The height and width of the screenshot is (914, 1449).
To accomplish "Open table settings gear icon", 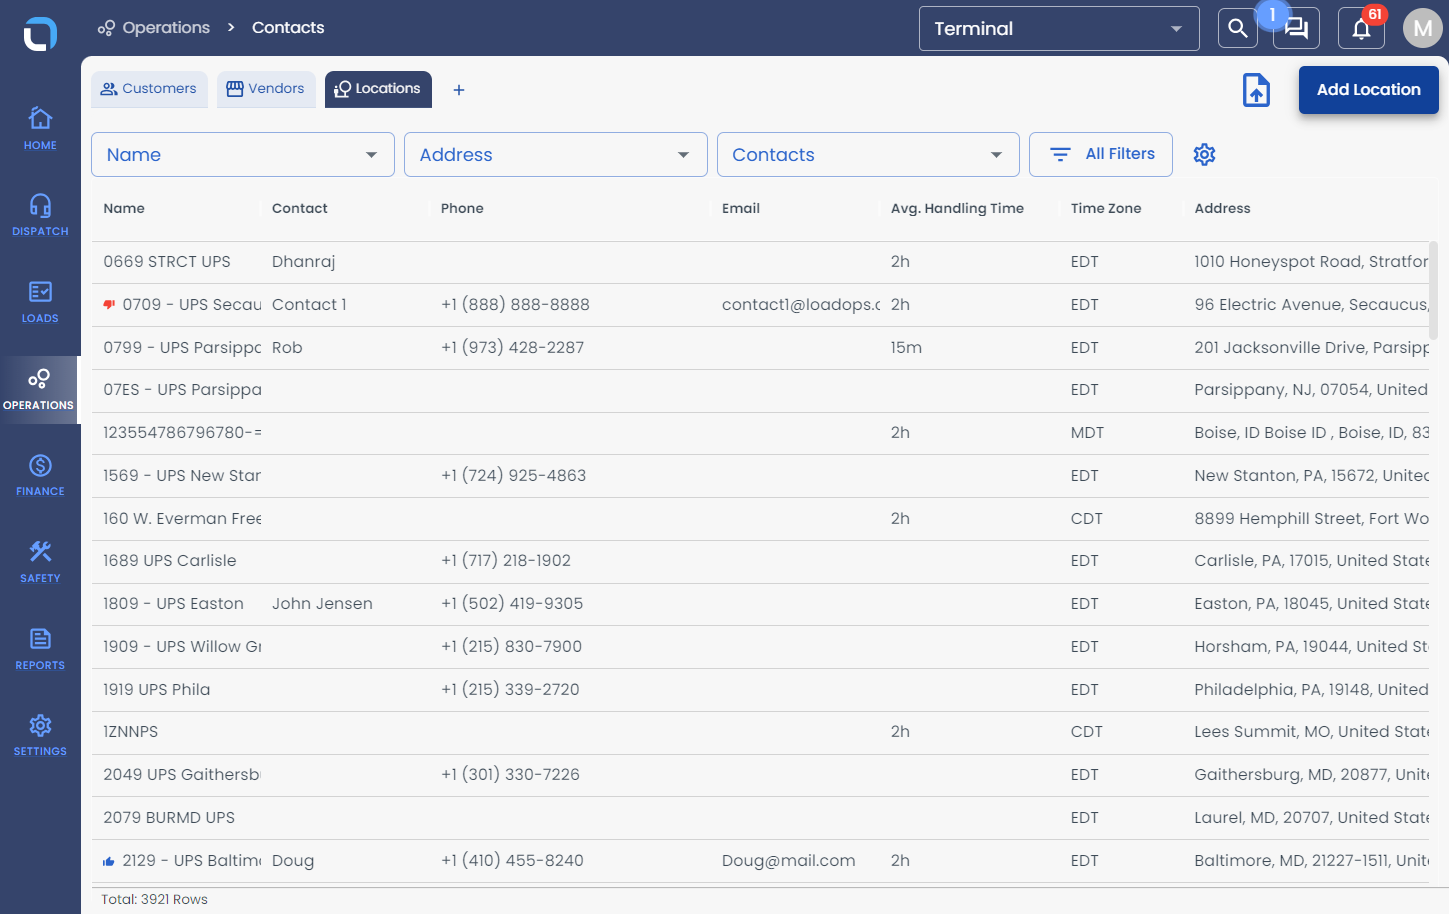I will [x=1204, y=154].
